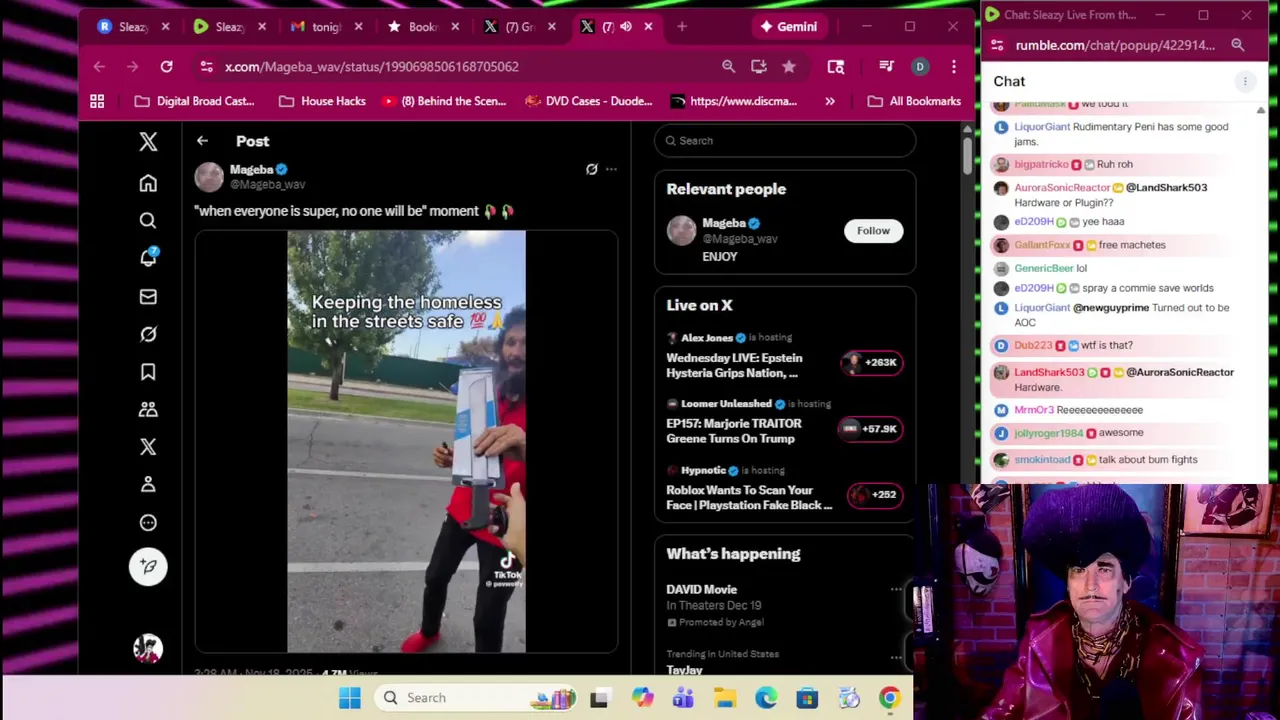Open Mageba profile name on post
The width and height of the screenshot is (1280, 720).
click(x=251, y=170)
